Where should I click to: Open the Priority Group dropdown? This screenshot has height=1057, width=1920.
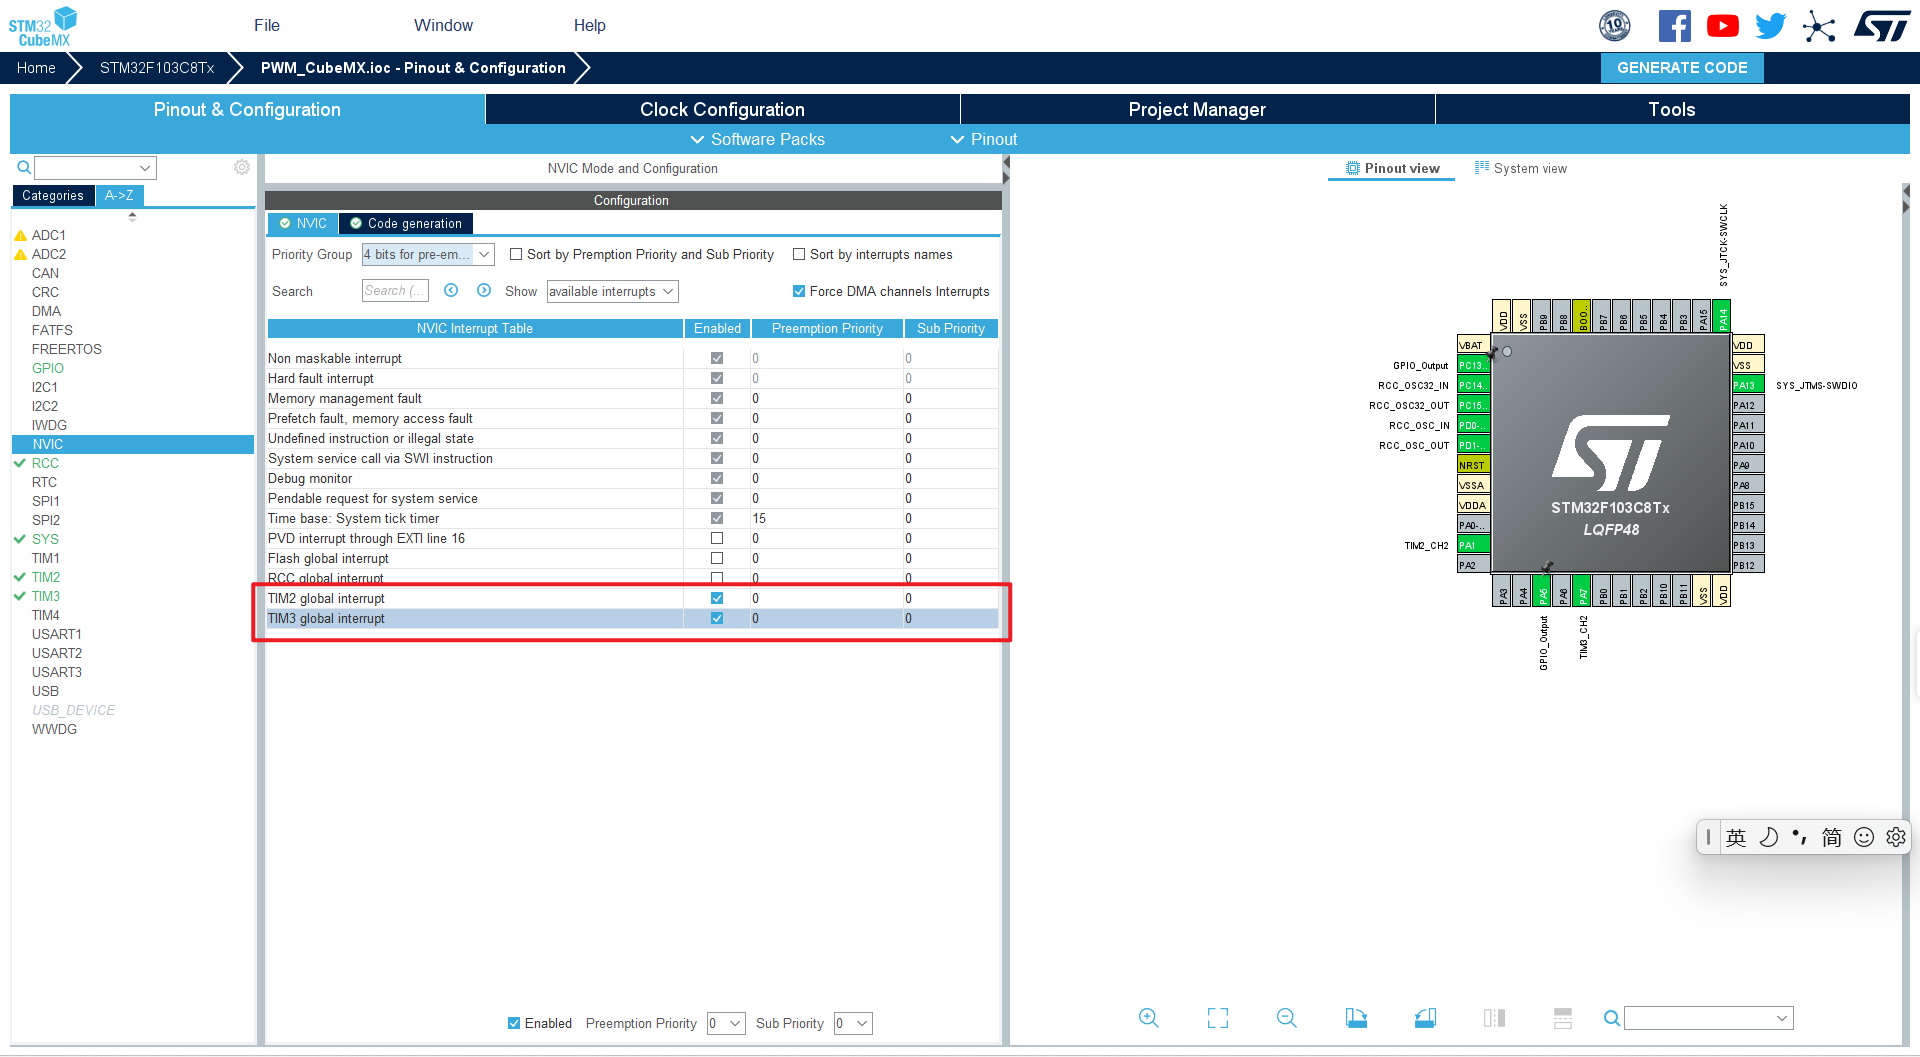[428, 254]
